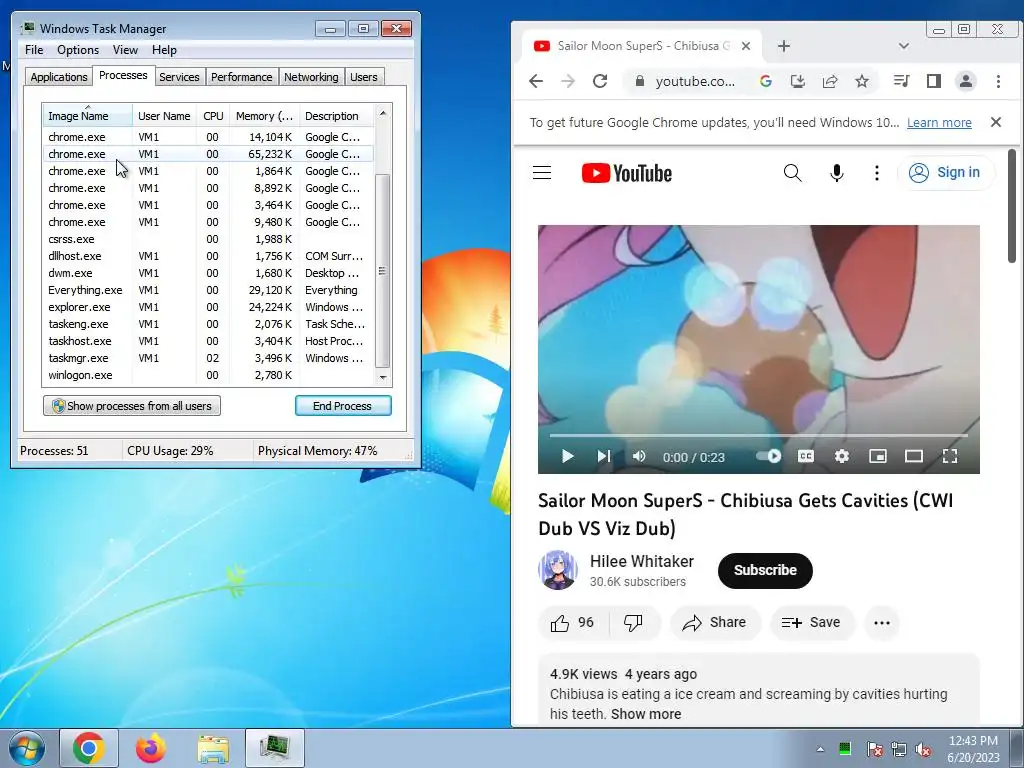Dislike the video with thumbs down
Image resolution: width=1024 pixels, height=768 pixels.
click(x=633, y=622)
